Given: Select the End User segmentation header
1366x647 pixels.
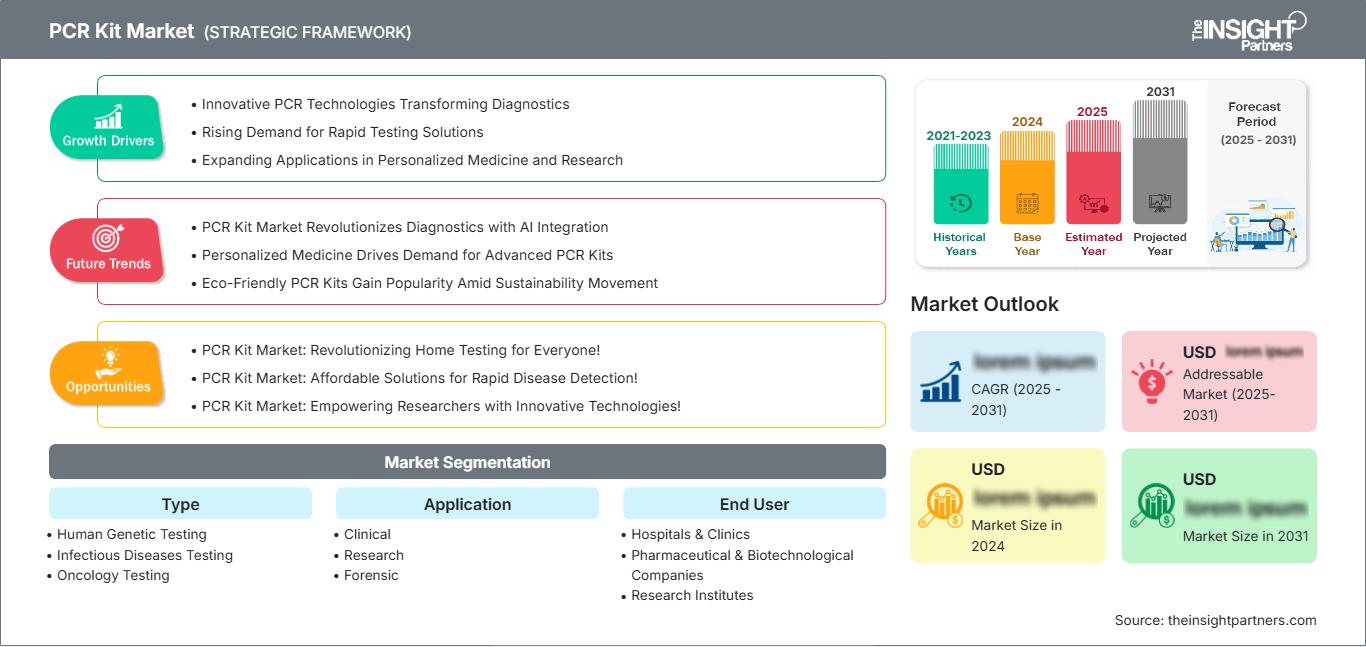Looking at the screenshot, I should pos(754,504).
